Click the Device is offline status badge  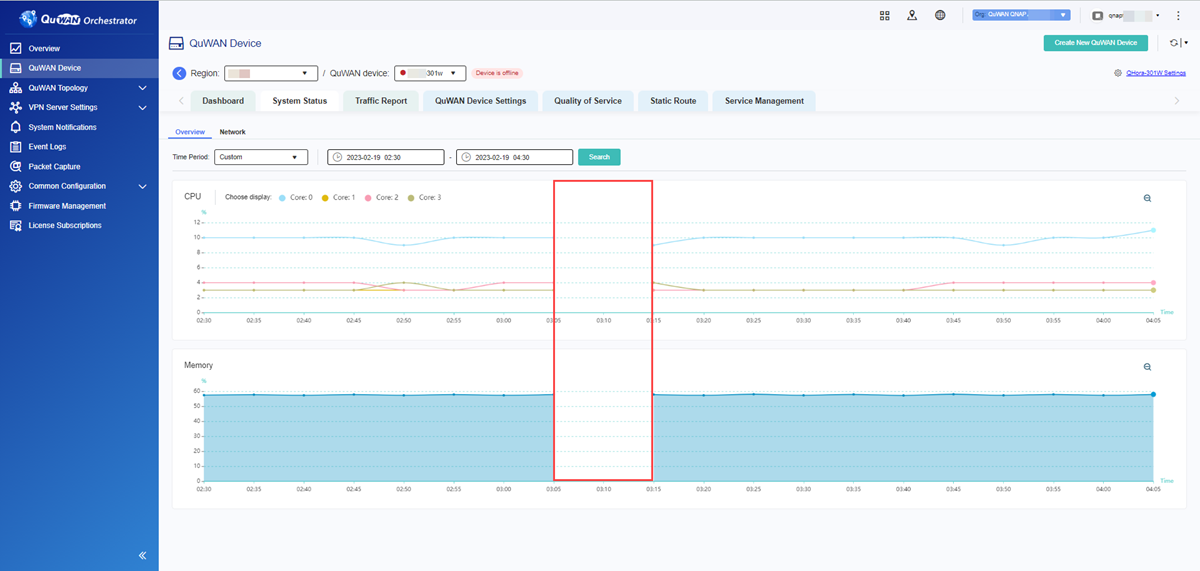(497, 73)
